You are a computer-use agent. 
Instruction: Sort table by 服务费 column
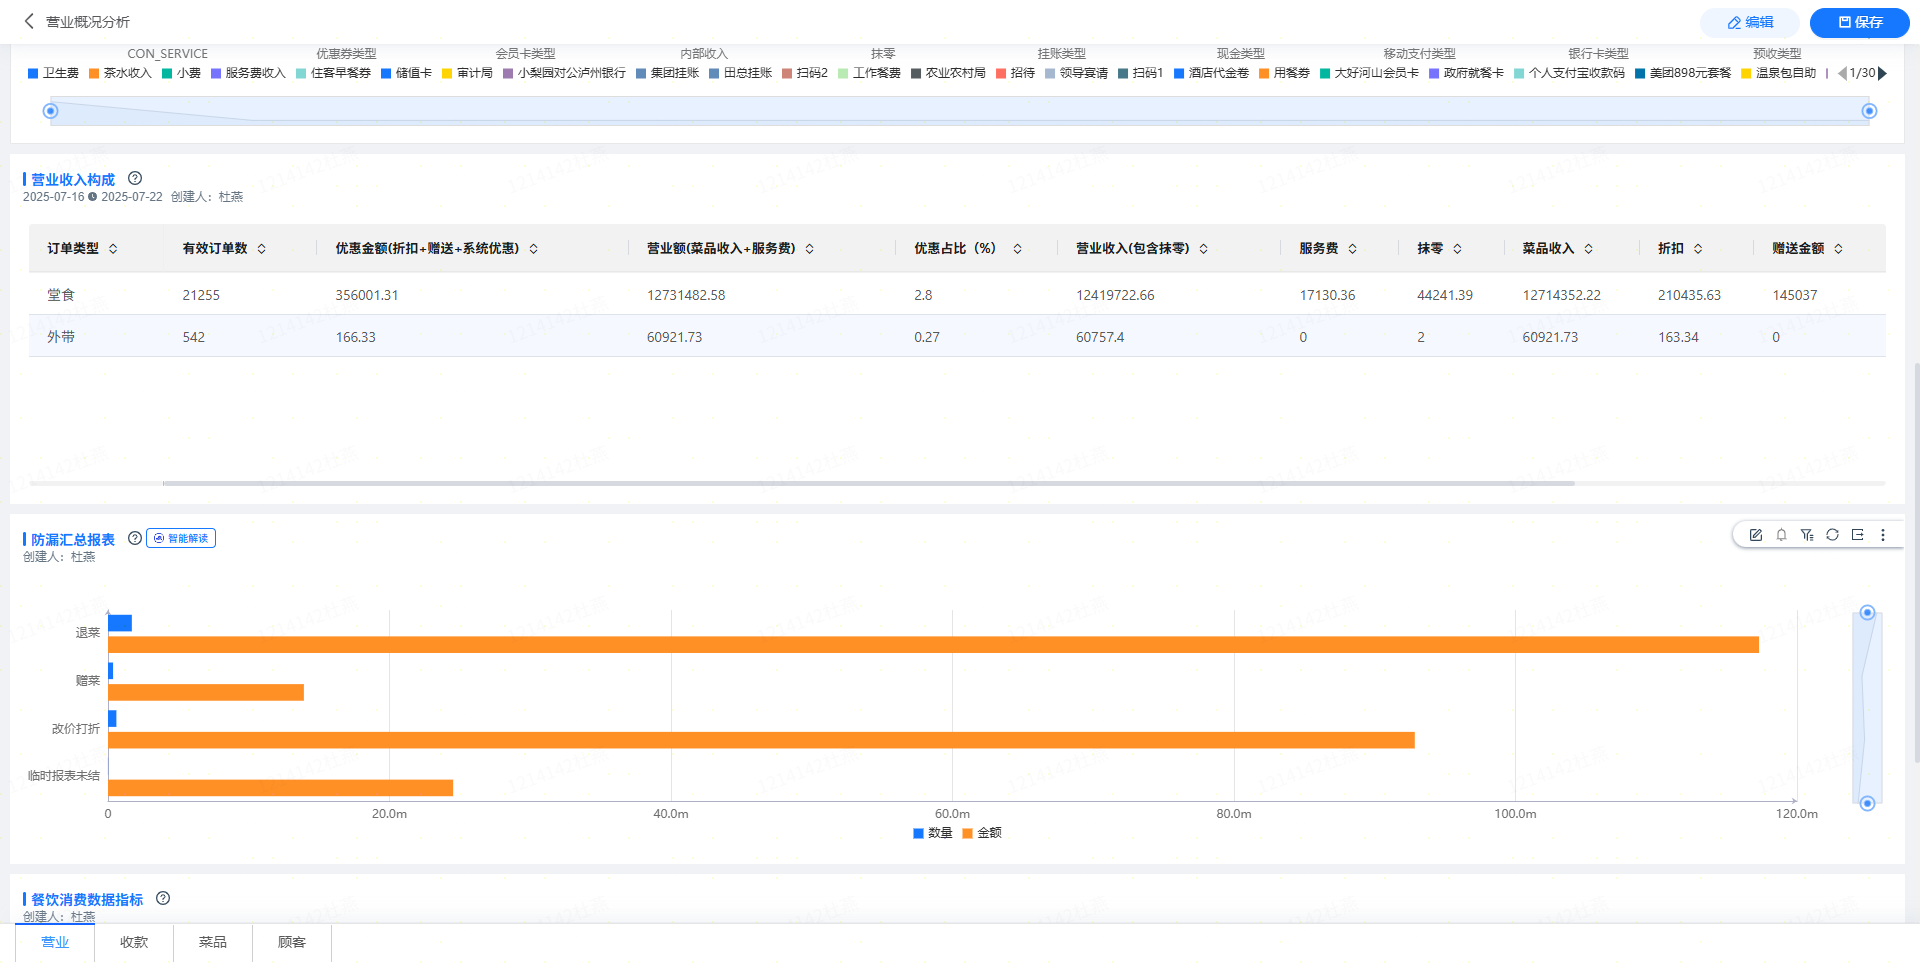click(1353, 249)
